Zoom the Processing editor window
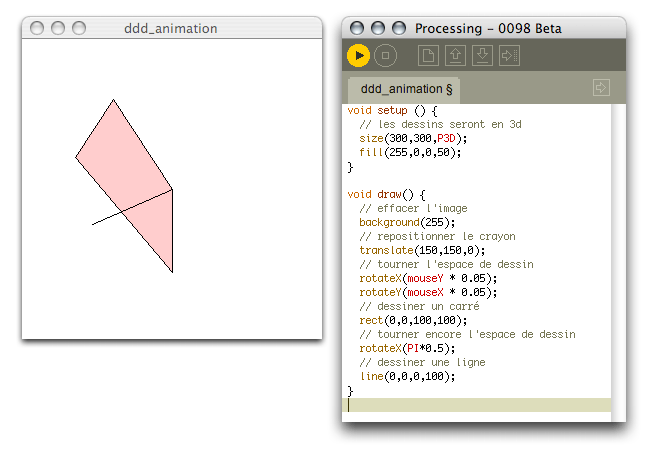647x452 pixels. coord(399,28)
